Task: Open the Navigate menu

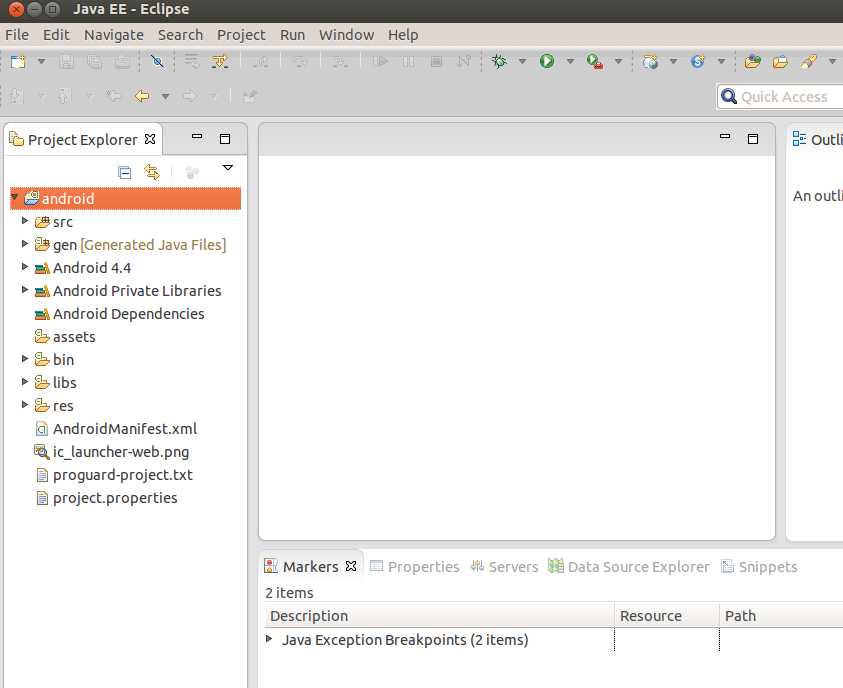Action: click(x=113, y=35)
